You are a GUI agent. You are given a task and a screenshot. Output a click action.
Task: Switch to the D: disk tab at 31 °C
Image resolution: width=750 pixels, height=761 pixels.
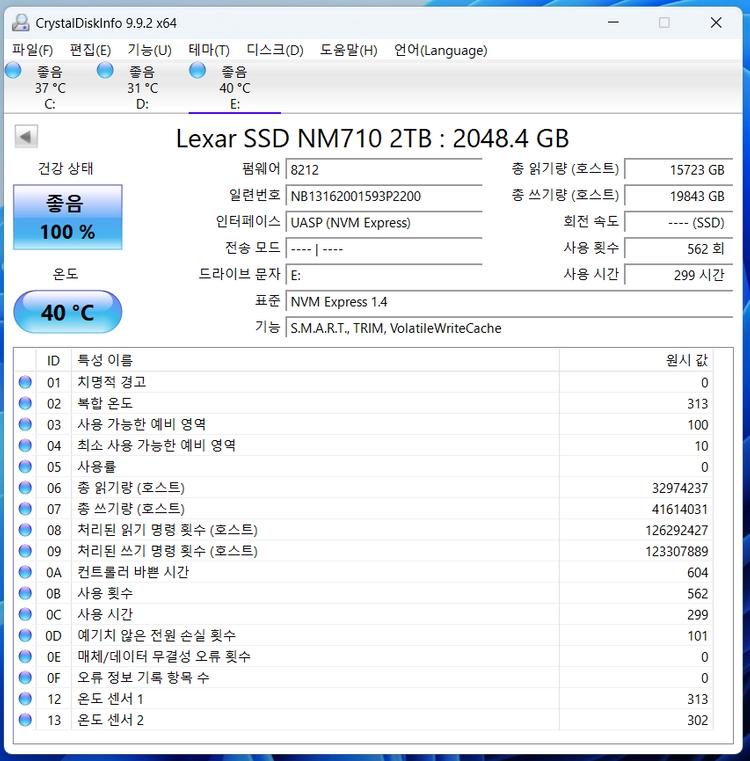[x=142, y=87]
